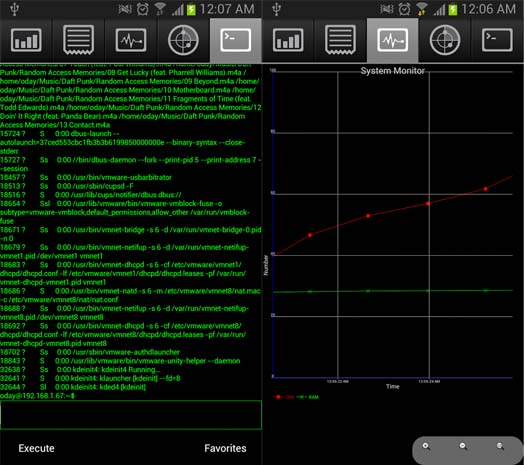Zoom in on the chart
Viewport: 525px width, 465px height.
[x=426, y=446]
